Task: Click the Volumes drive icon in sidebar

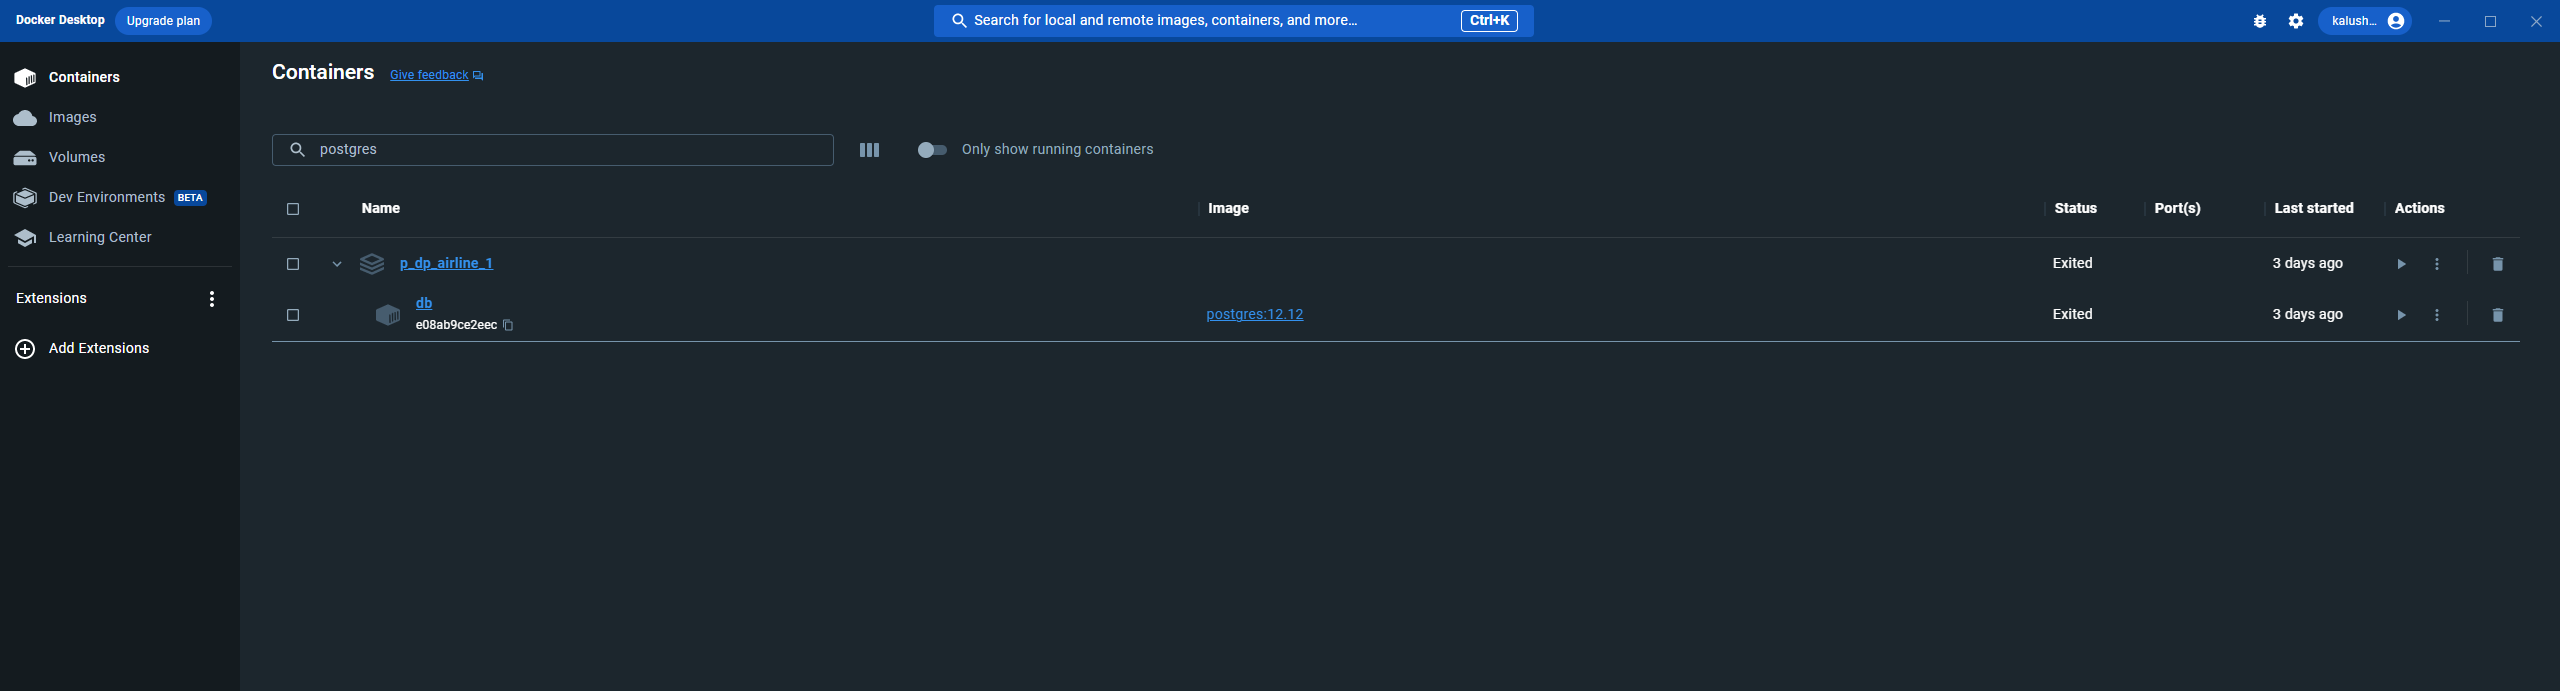Action: (25, 158)
